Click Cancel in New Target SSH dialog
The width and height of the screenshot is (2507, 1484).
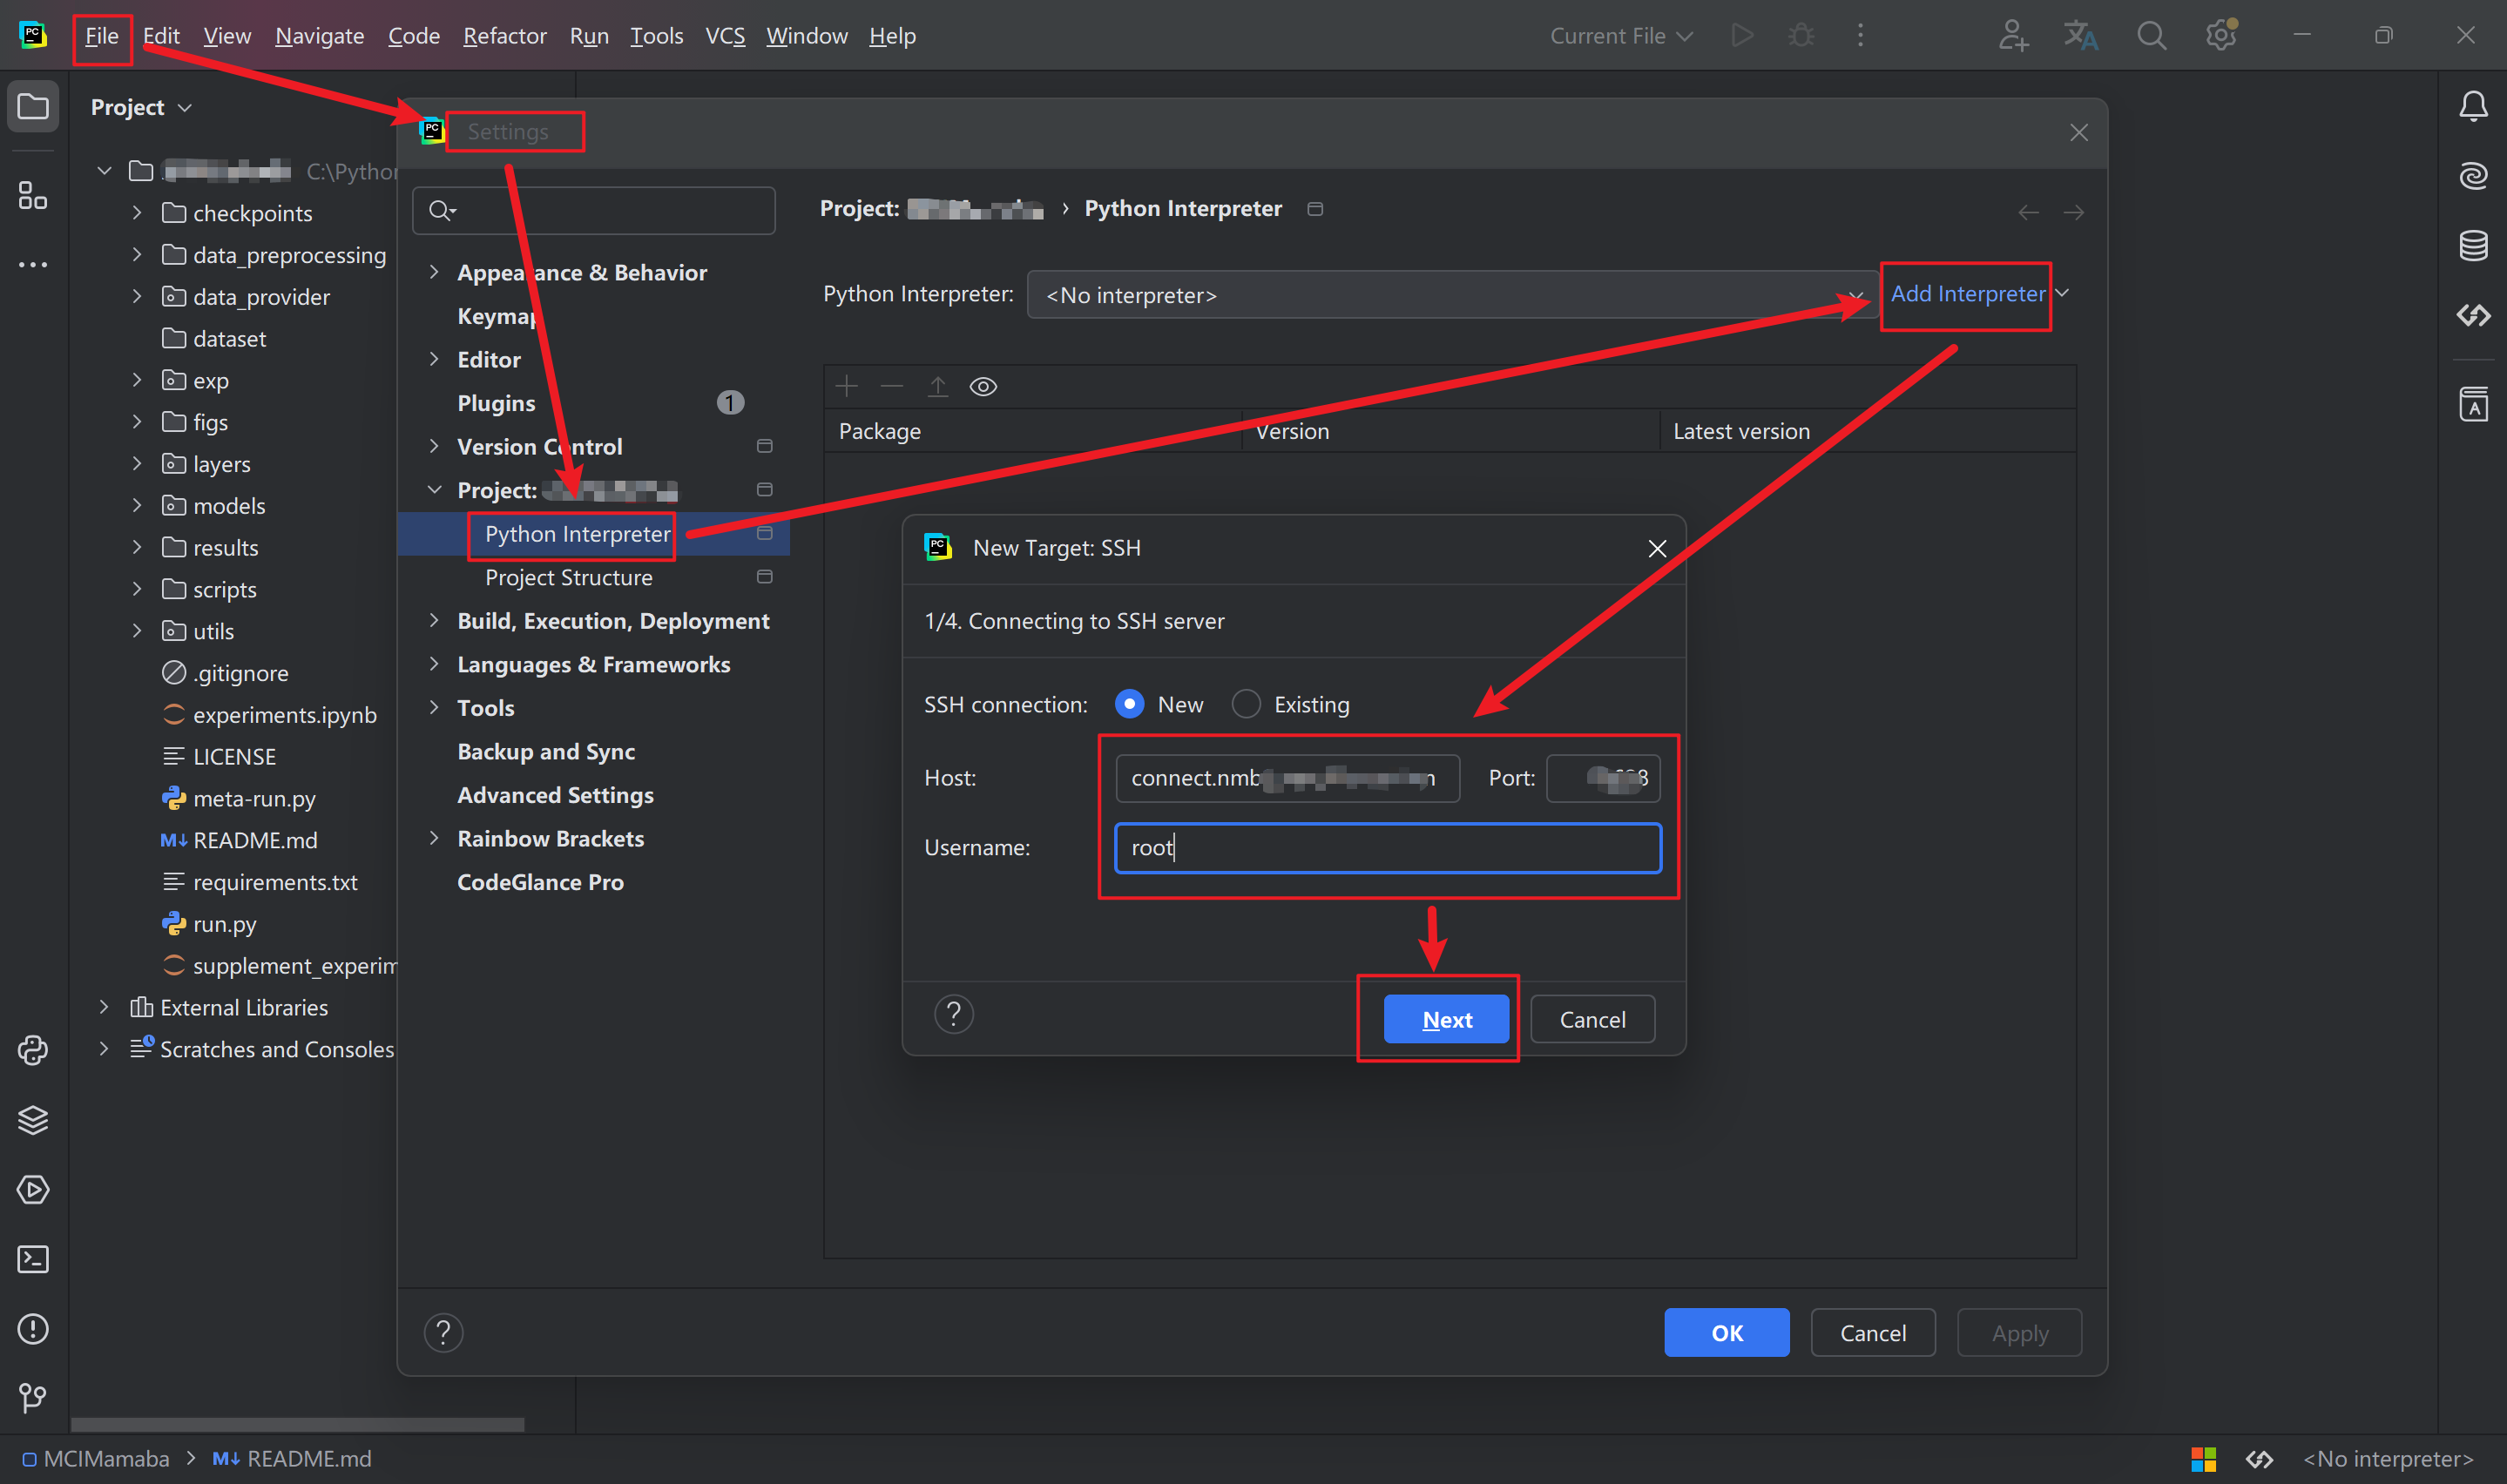point(1592,1019)
